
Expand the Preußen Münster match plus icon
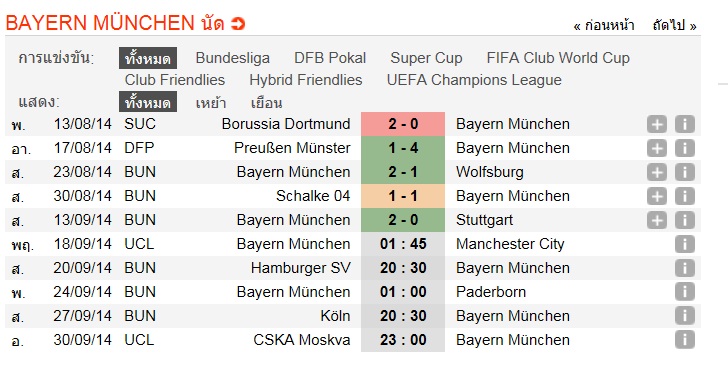click(656, 148)
